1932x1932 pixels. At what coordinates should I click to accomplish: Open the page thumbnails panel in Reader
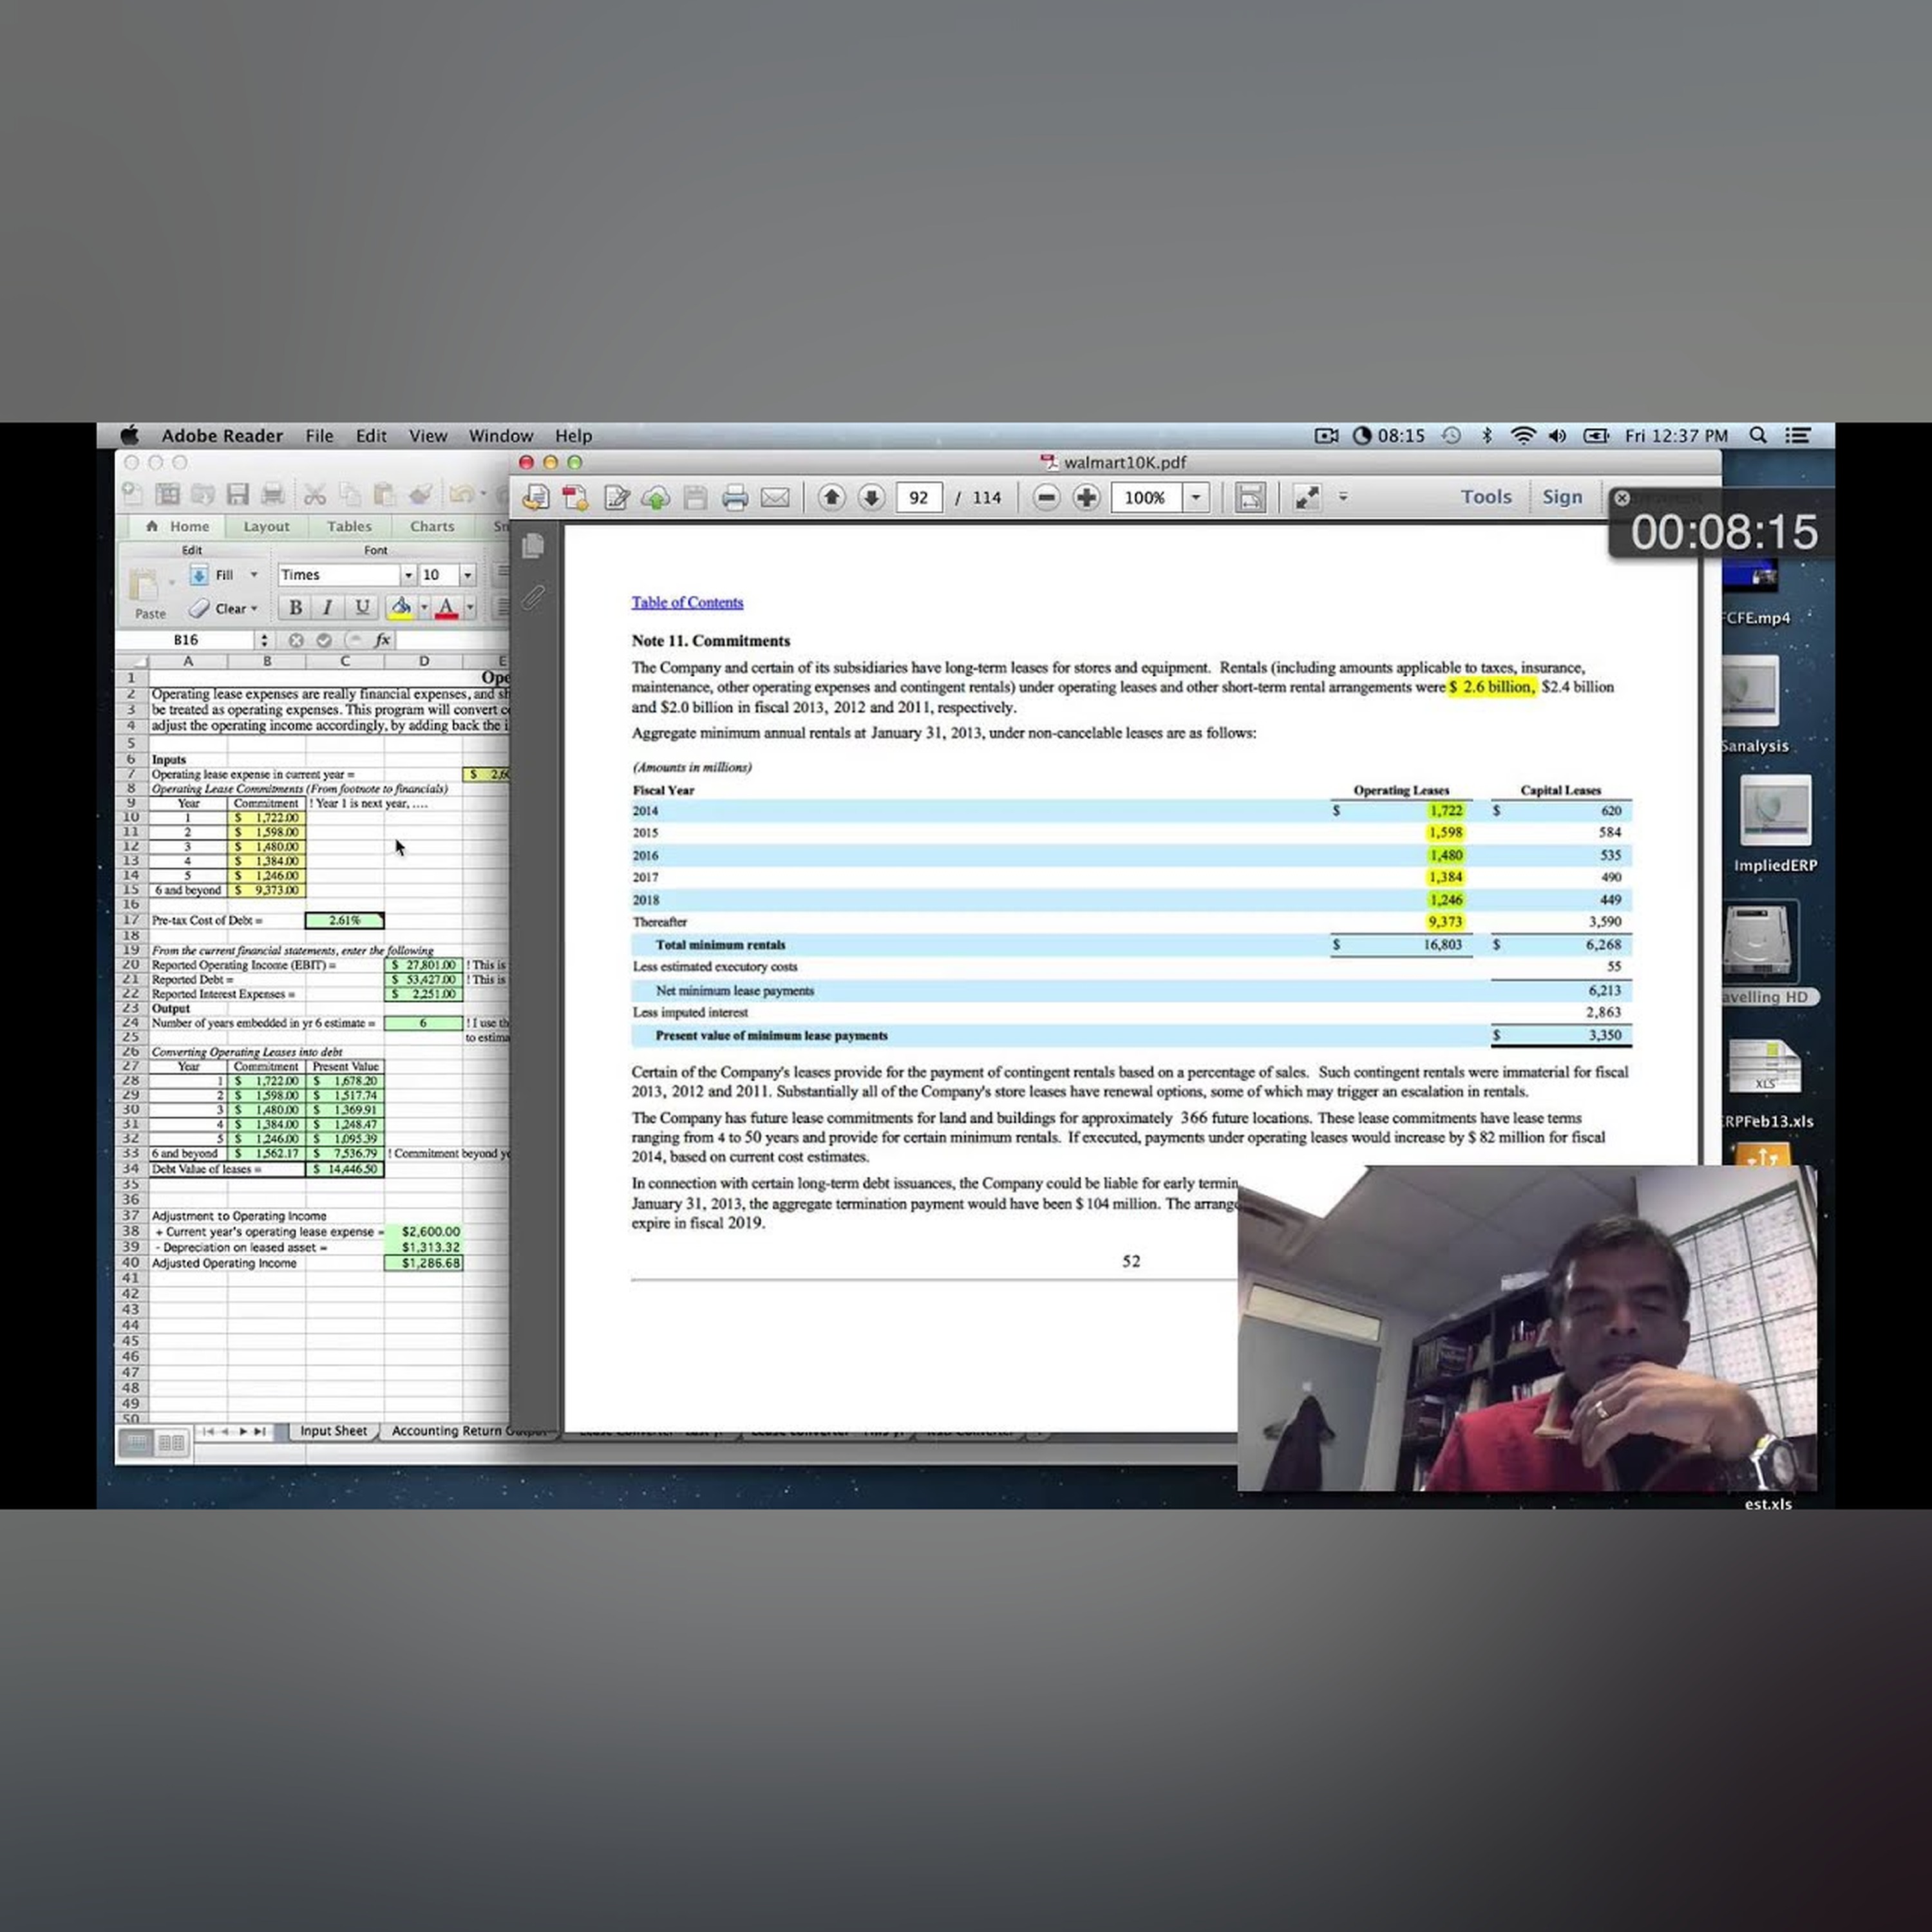tap(533, 545)
